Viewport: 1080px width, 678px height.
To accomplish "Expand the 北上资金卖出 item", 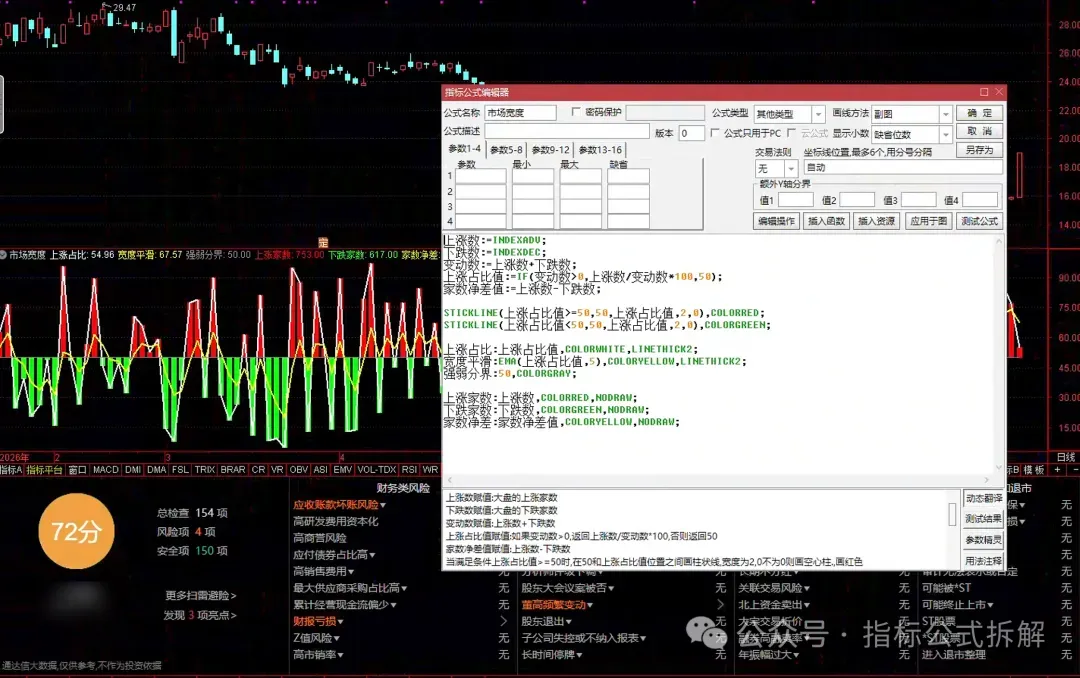I will point(774,605).
